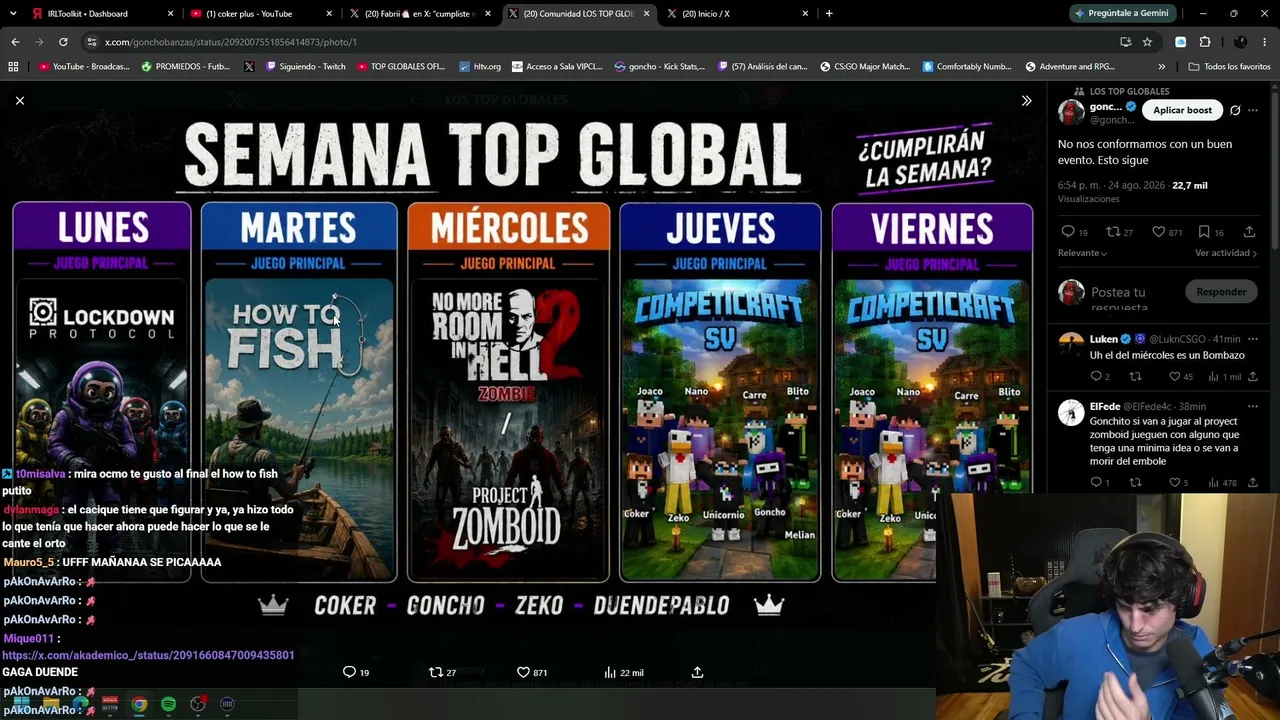Image resolution: width=1280 pixels, height=720 pixels.
Task: Click the reply icon with 19 in the side panel
Action: click(x=1067, y=232)
